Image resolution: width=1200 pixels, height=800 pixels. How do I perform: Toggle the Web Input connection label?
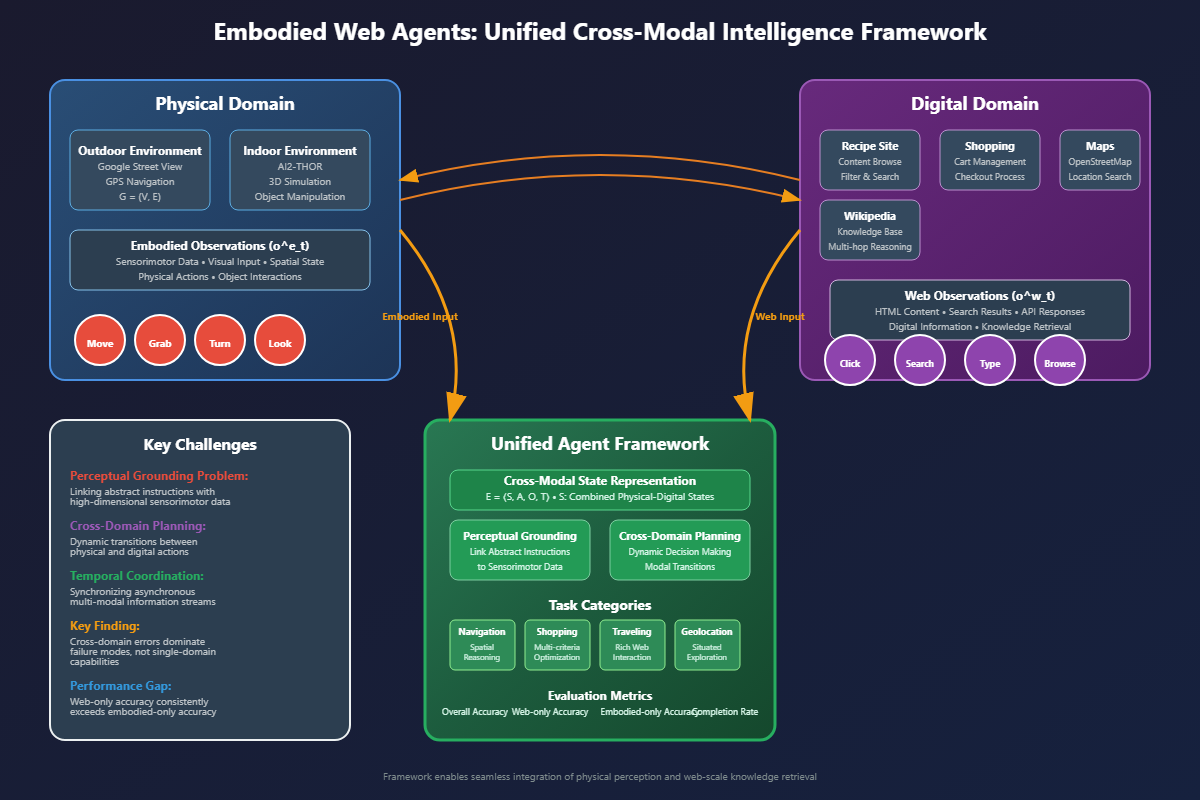tap(780, 316)
